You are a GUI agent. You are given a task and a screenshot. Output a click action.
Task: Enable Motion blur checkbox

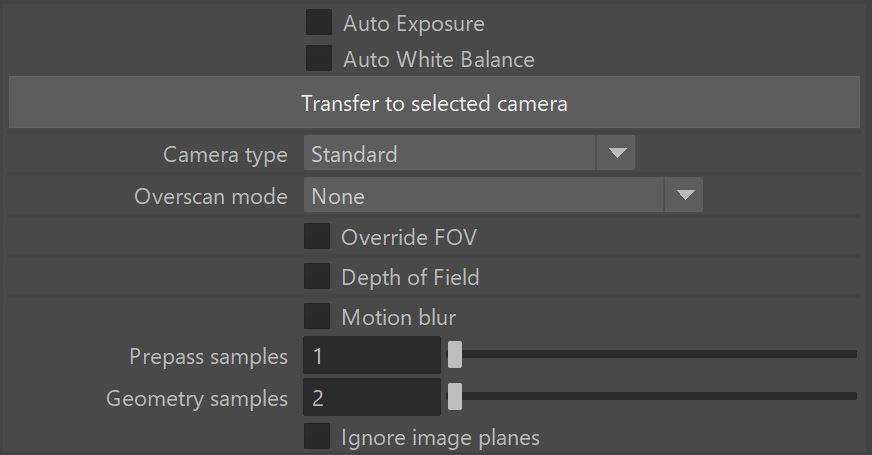317,316
